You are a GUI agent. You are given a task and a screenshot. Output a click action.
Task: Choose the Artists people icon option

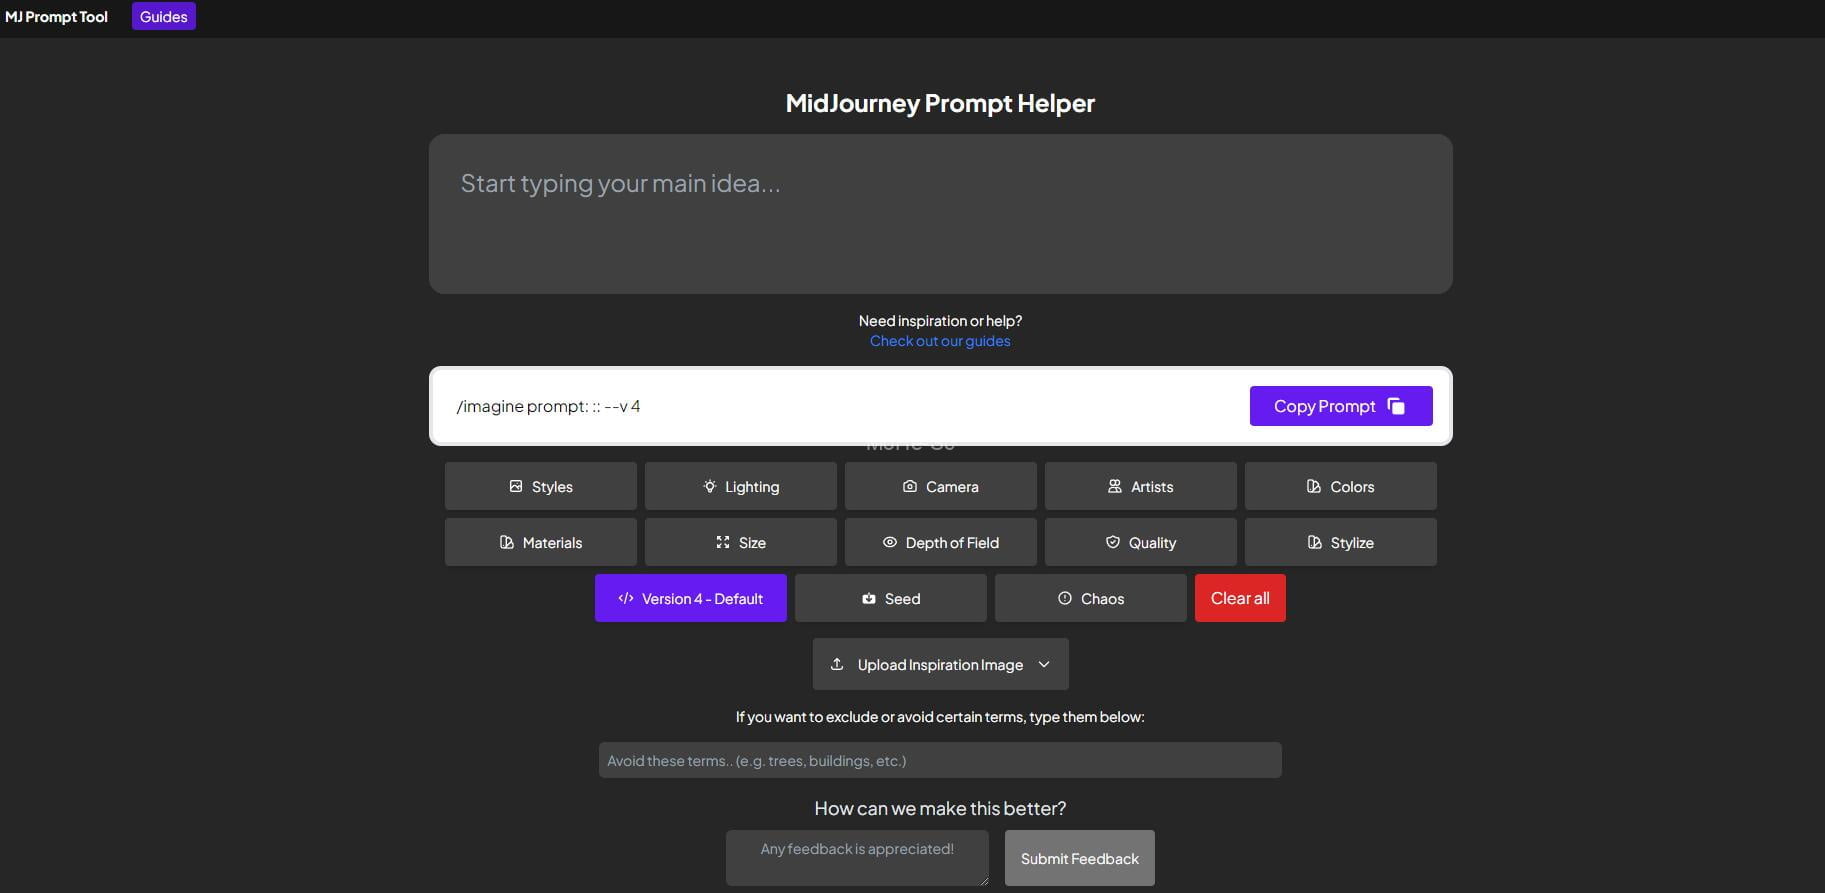(1140, 486)
